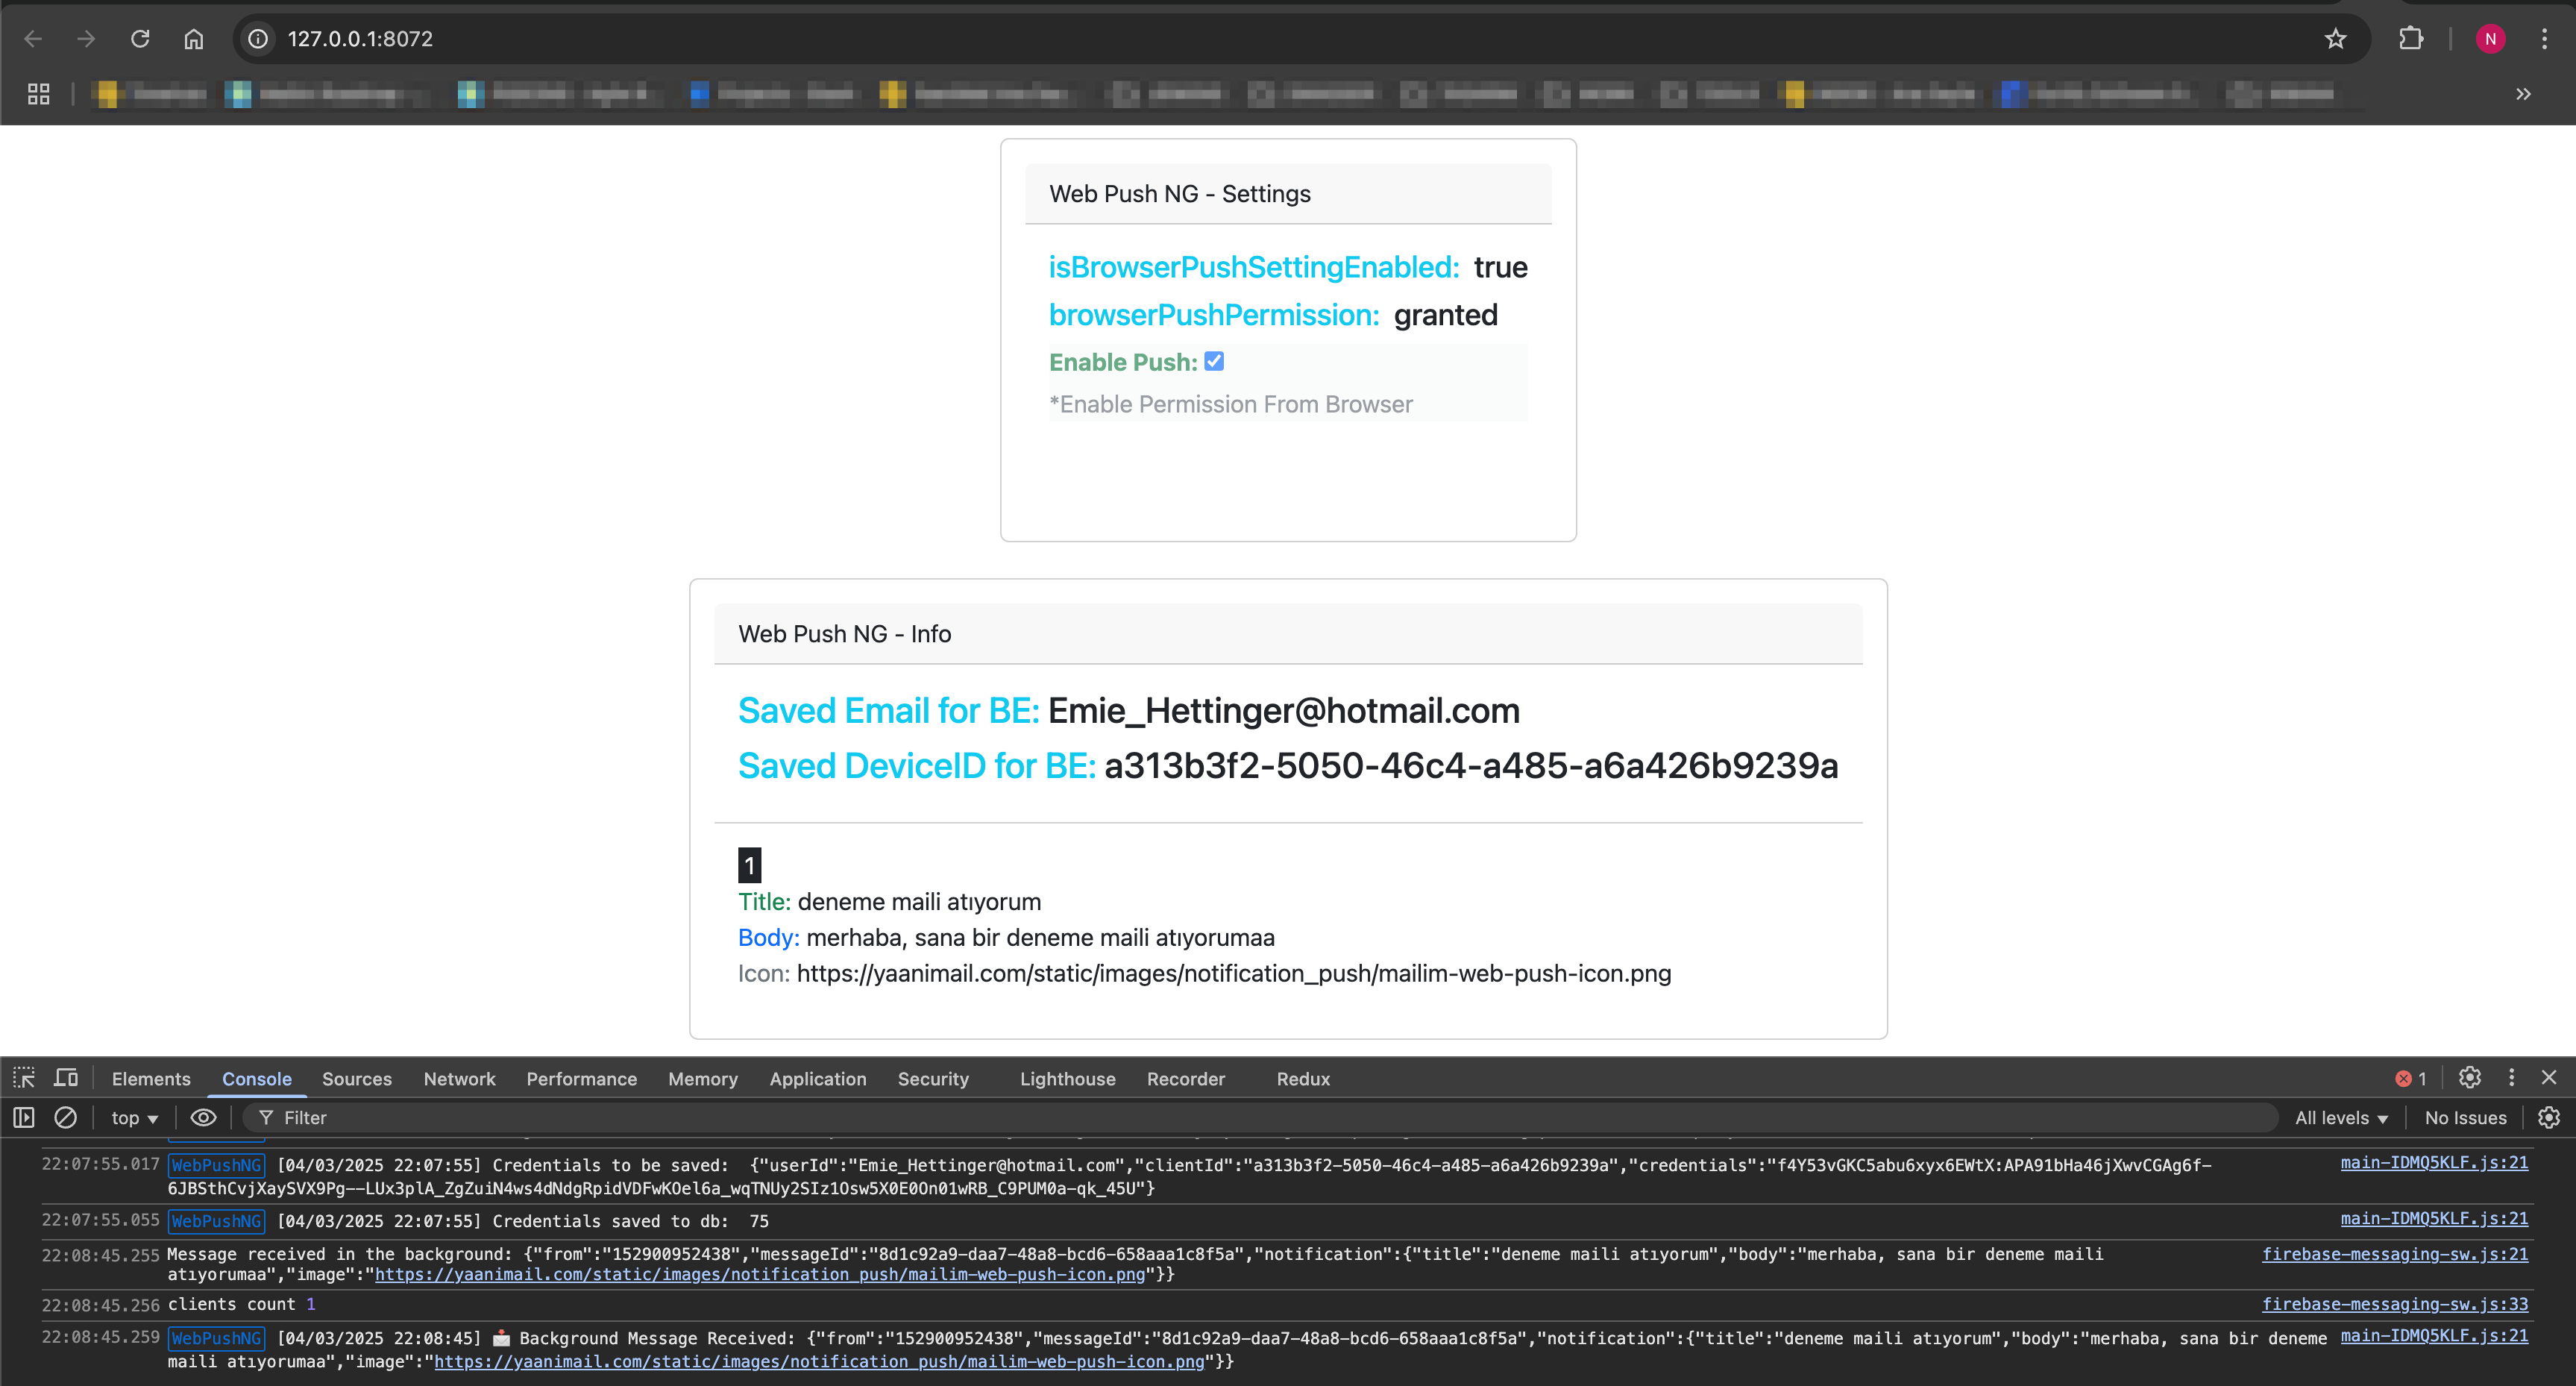
Task: Create live expression eye icon
Action: pyautogui.click(x=203, y=1117)
